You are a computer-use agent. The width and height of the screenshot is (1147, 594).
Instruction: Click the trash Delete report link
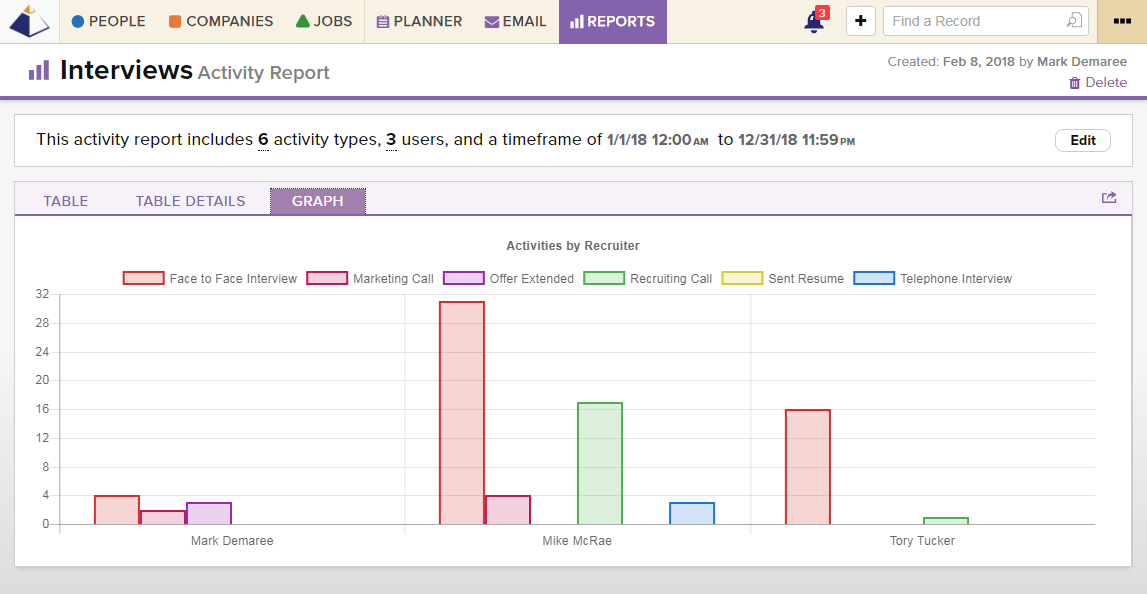point(1097,83)
